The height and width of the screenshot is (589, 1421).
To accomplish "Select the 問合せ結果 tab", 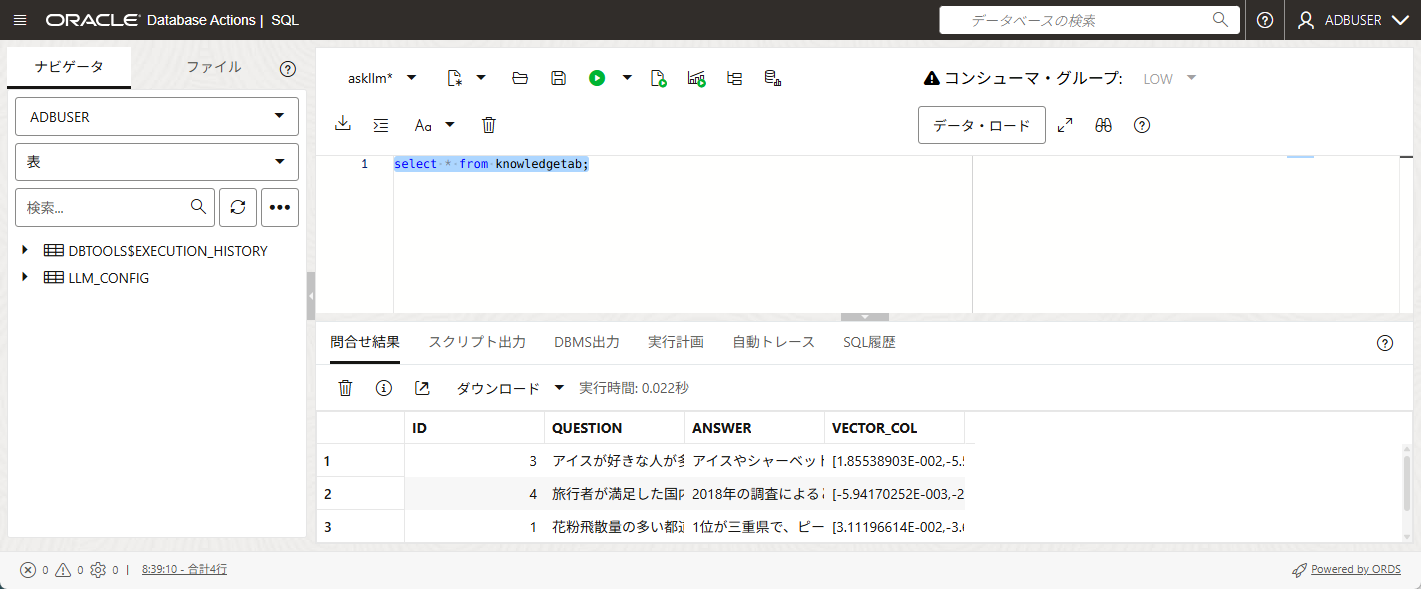I will pos(365,342).
